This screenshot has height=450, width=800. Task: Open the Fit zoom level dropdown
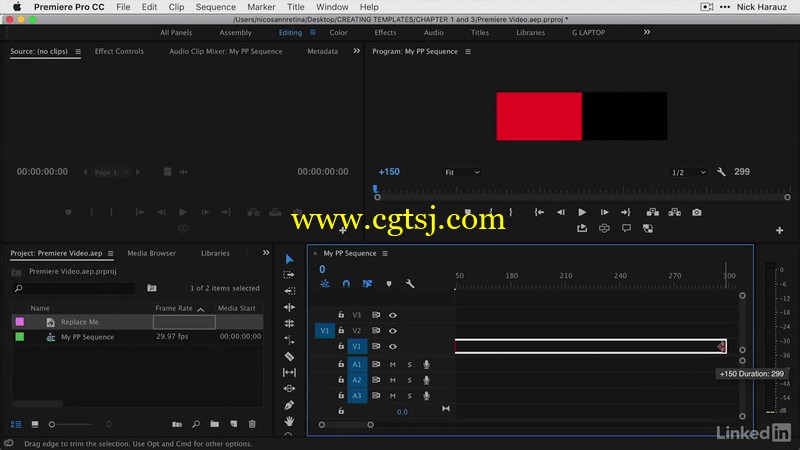(462, 172)
